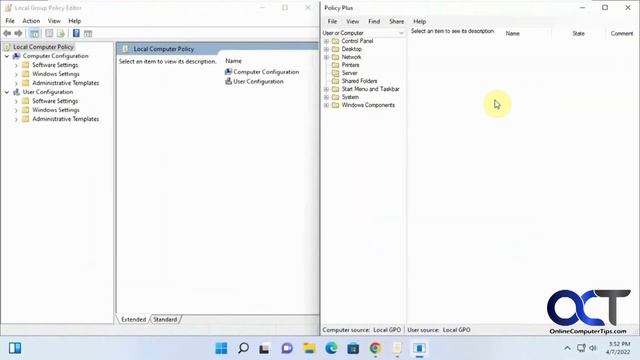Select the Computer Configuration label in the left tree

click(55, 56)
